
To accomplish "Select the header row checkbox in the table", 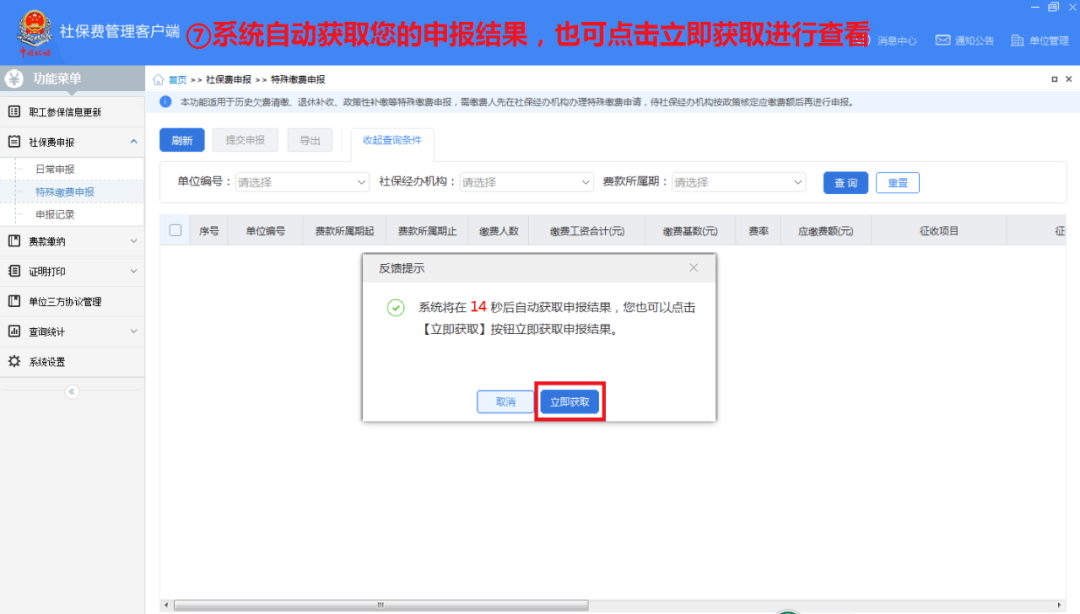I will (174, 229).
